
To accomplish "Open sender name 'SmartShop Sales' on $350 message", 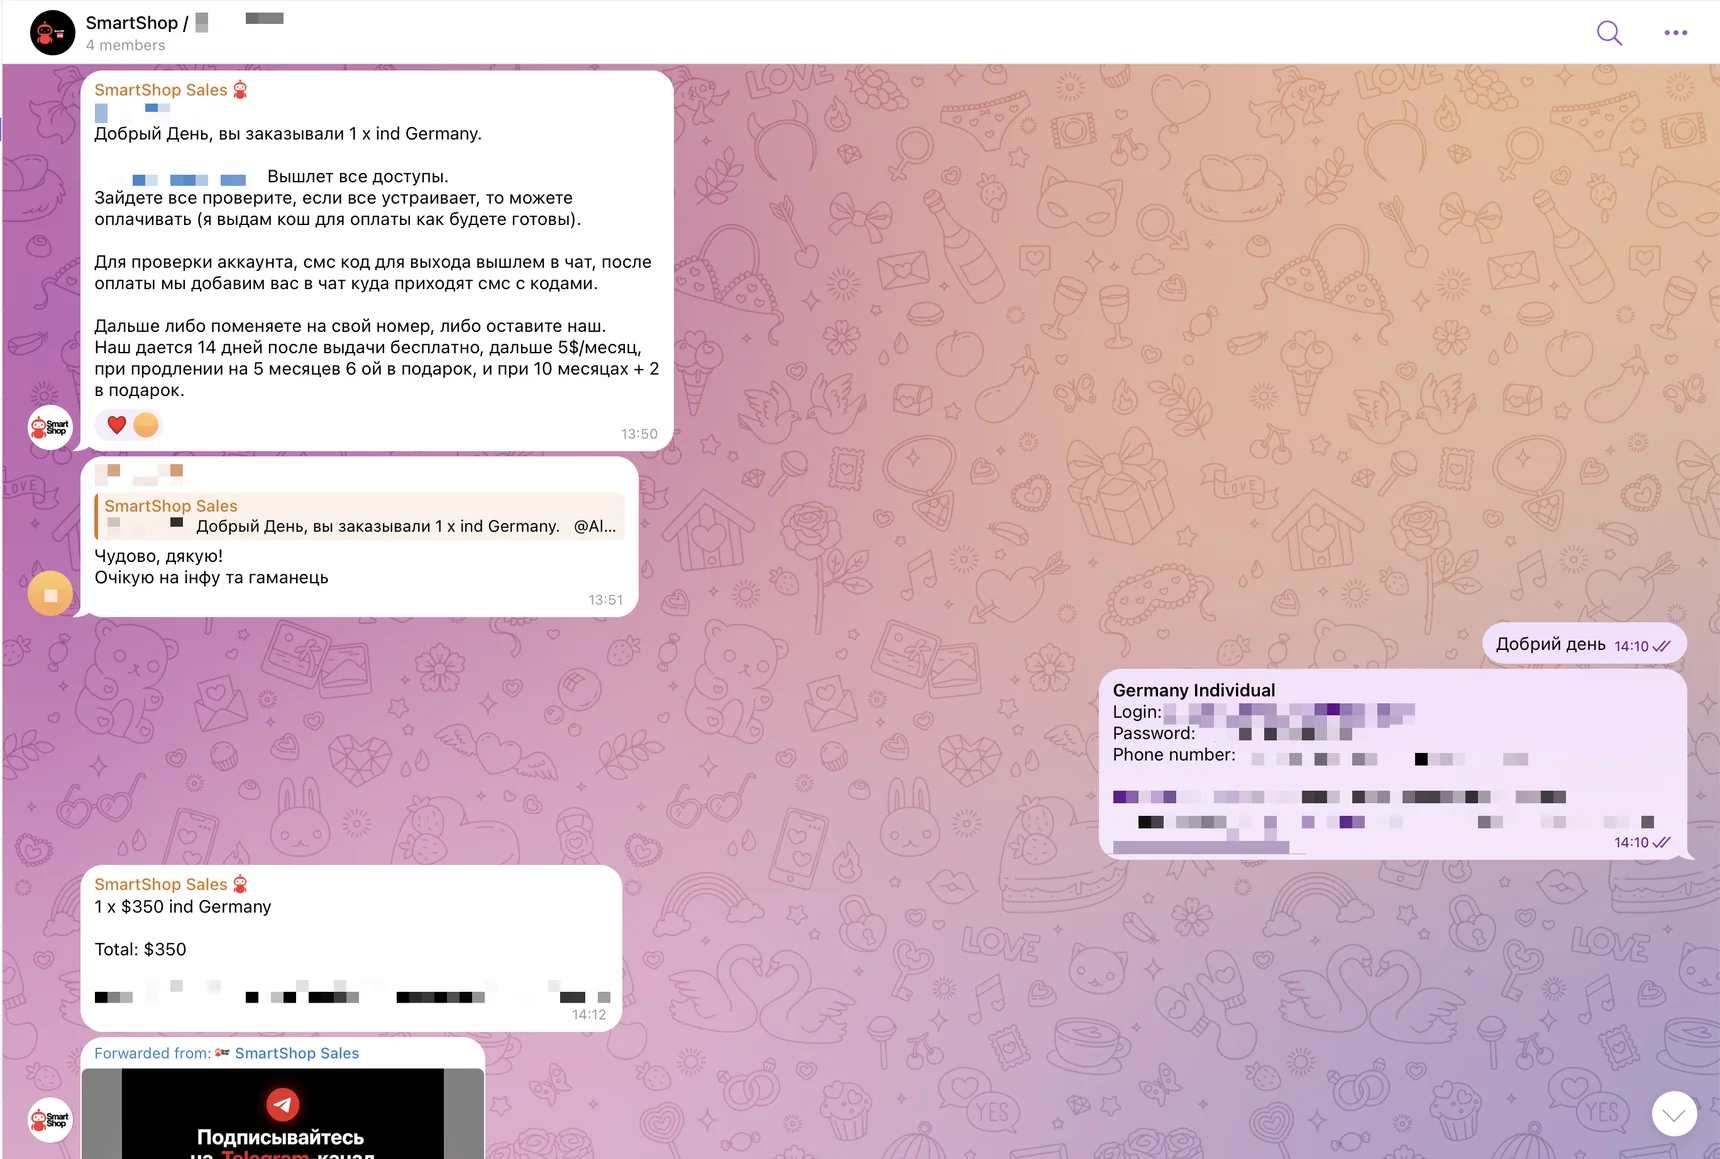I will [x=161, y=885].
